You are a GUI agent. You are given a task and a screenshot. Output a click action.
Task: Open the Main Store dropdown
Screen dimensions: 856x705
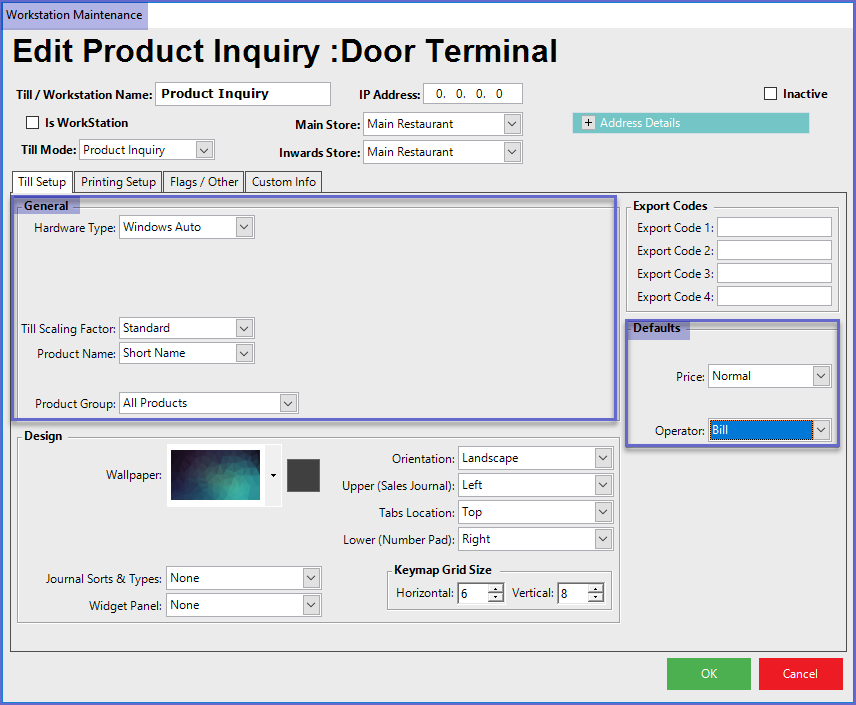pos(512,124)
